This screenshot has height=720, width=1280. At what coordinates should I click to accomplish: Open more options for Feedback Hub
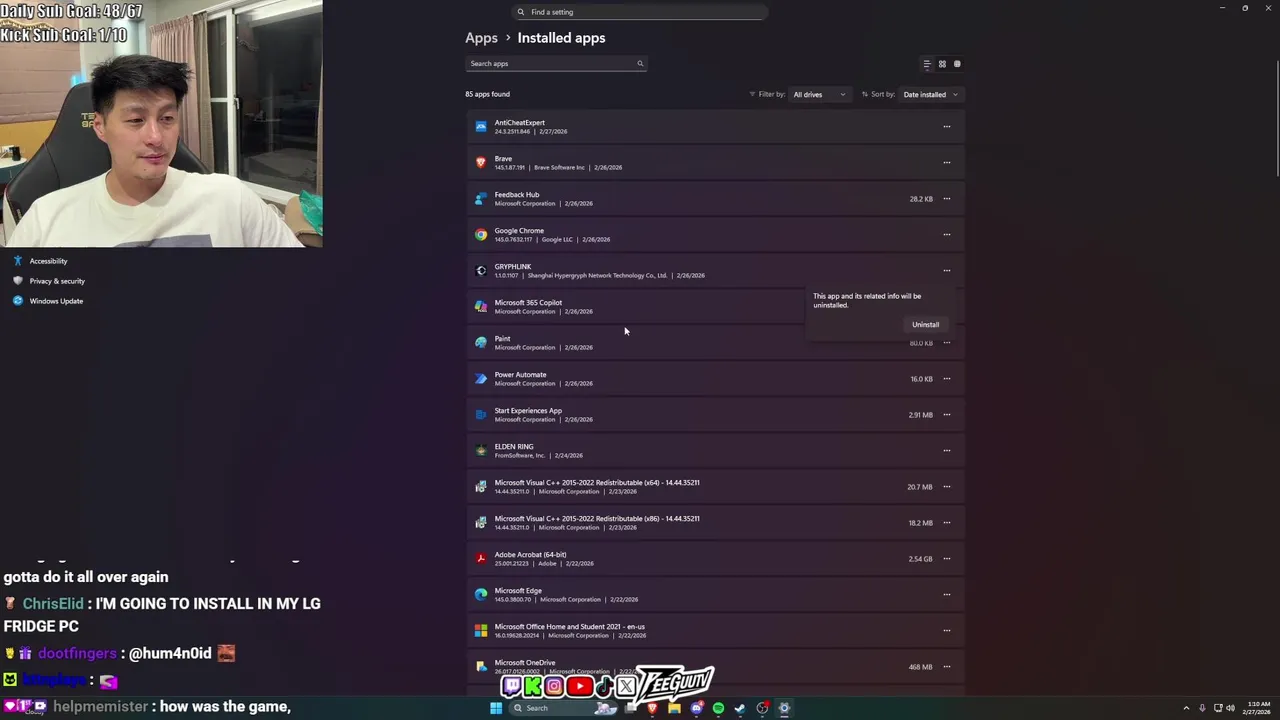point(947,199)
